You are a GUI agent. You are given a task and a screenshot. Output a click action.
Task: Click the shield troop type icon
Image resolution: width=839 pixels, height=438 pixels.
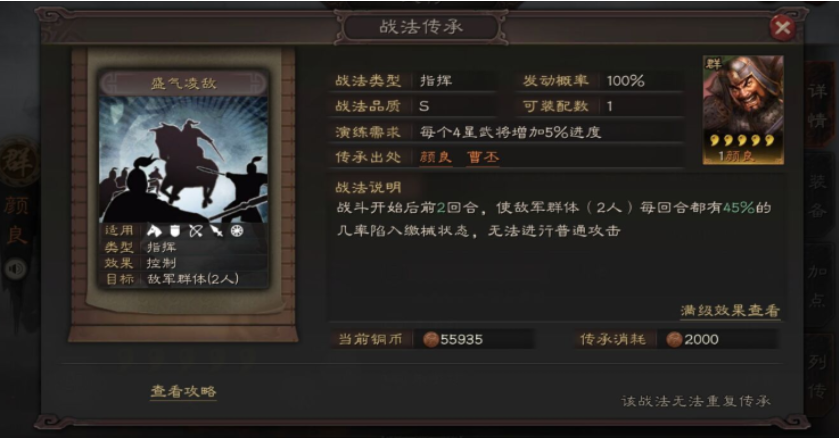tap(175, 230)
